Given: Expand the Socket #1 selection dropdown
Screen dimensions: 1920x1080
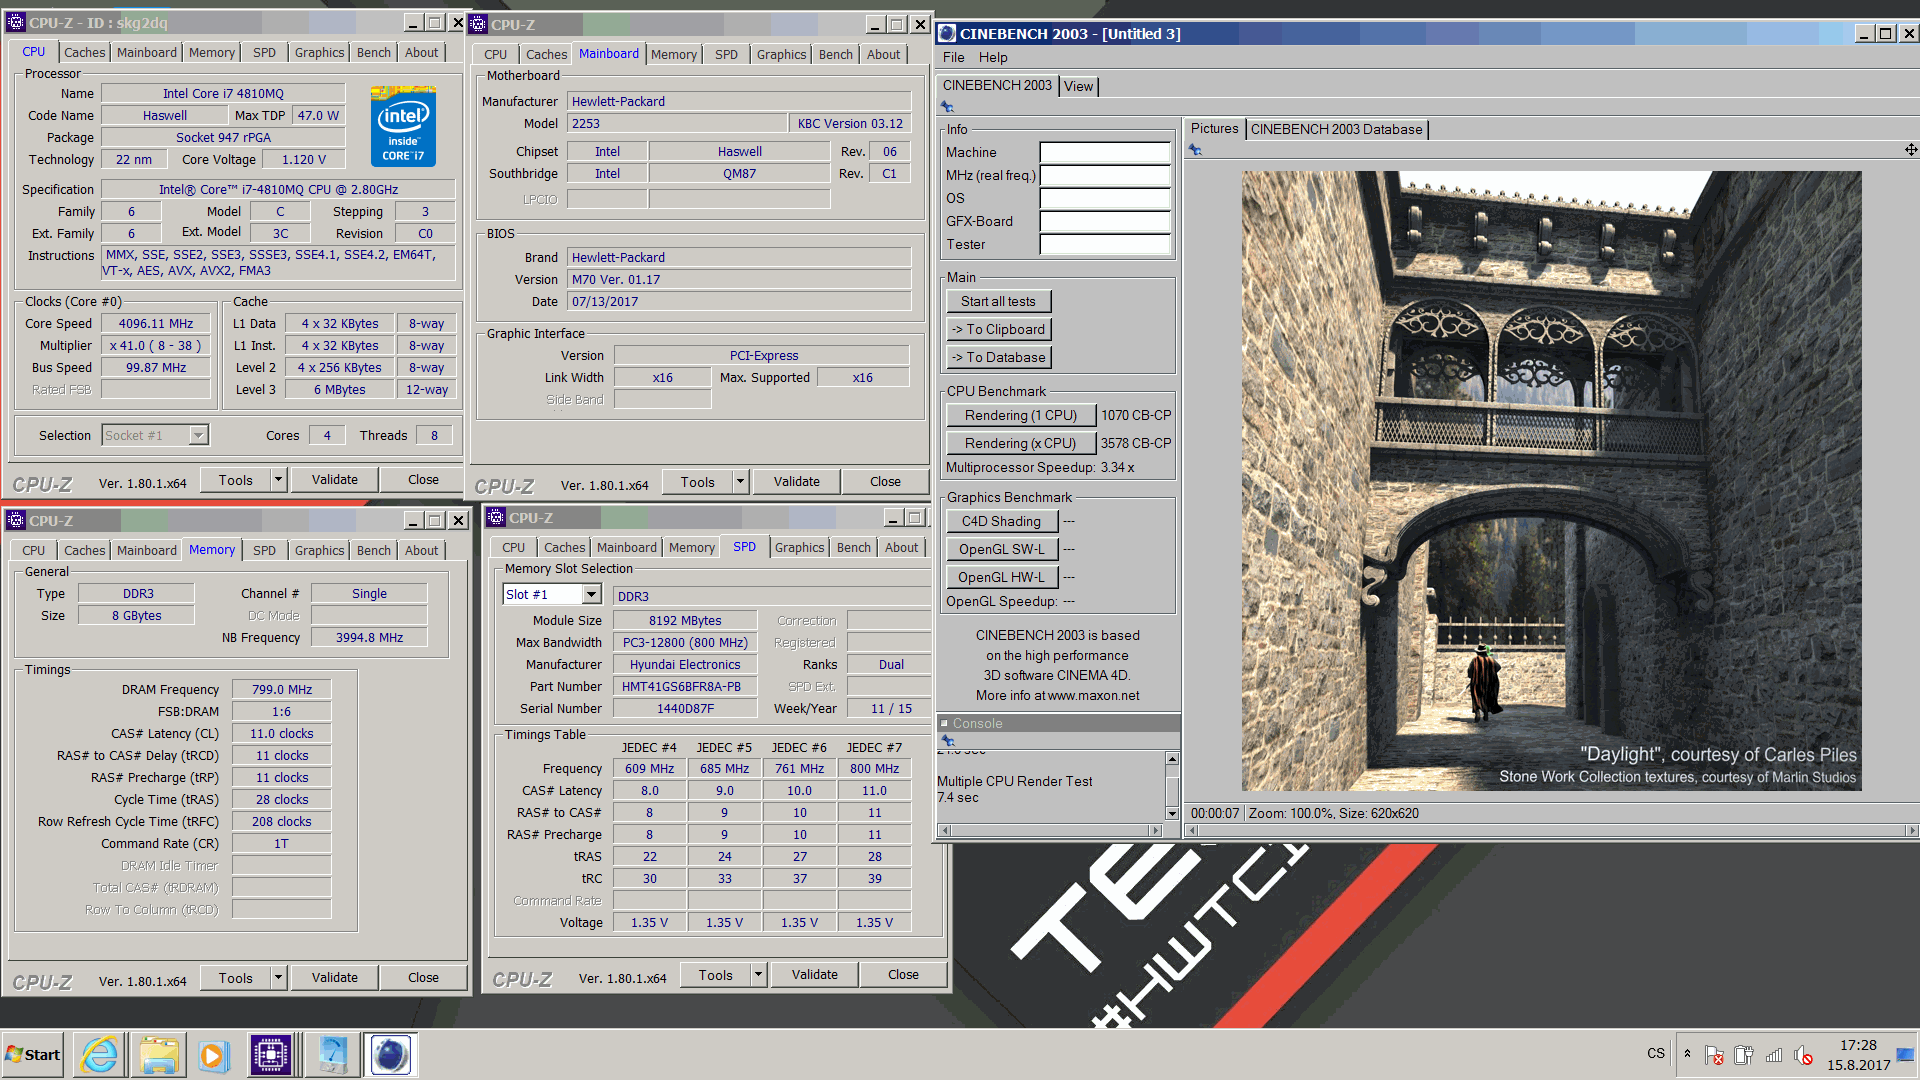Looking at the screenshot, I should (198, 435).
